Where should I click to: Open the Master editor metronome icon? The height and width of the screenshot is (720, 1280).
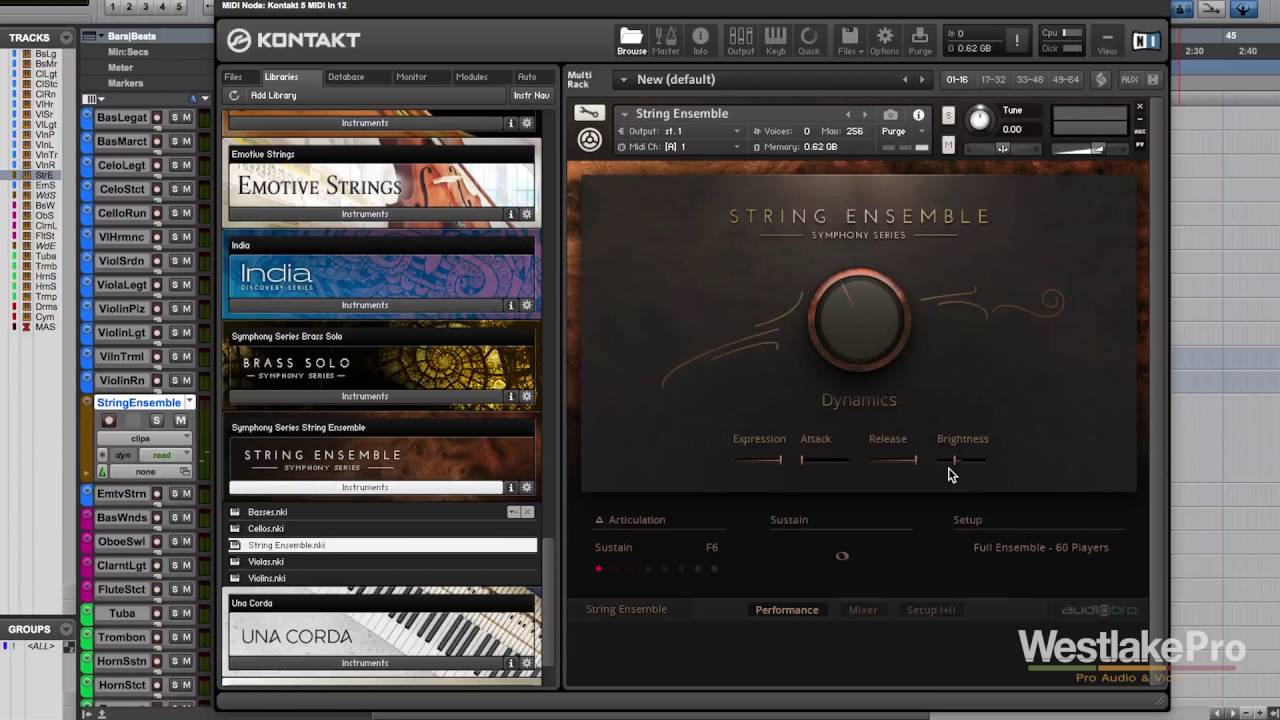pyautogui.click(x=666, y=40)
